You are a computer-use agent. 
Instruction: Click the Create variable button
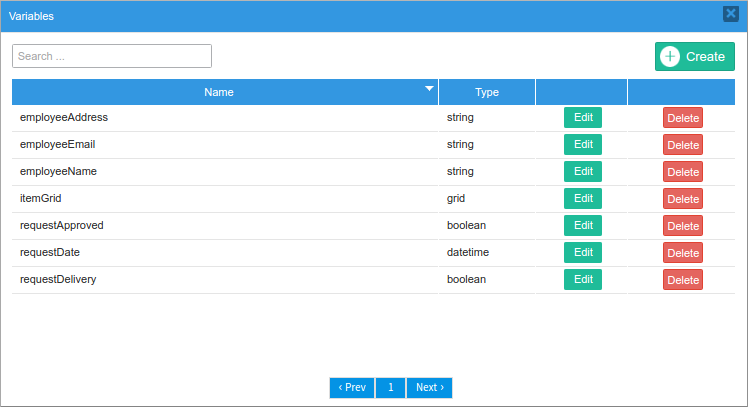pos(694,57)
